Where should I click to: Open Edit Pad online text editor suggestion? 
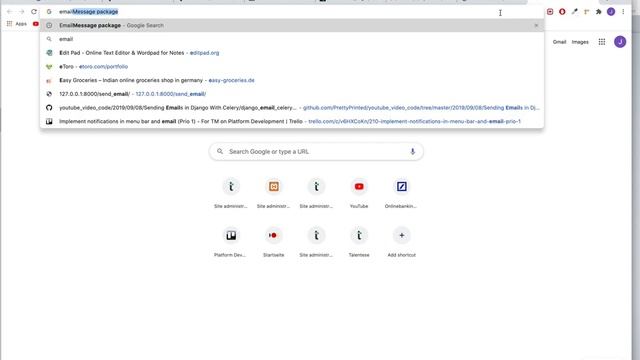tap(292, 53)
